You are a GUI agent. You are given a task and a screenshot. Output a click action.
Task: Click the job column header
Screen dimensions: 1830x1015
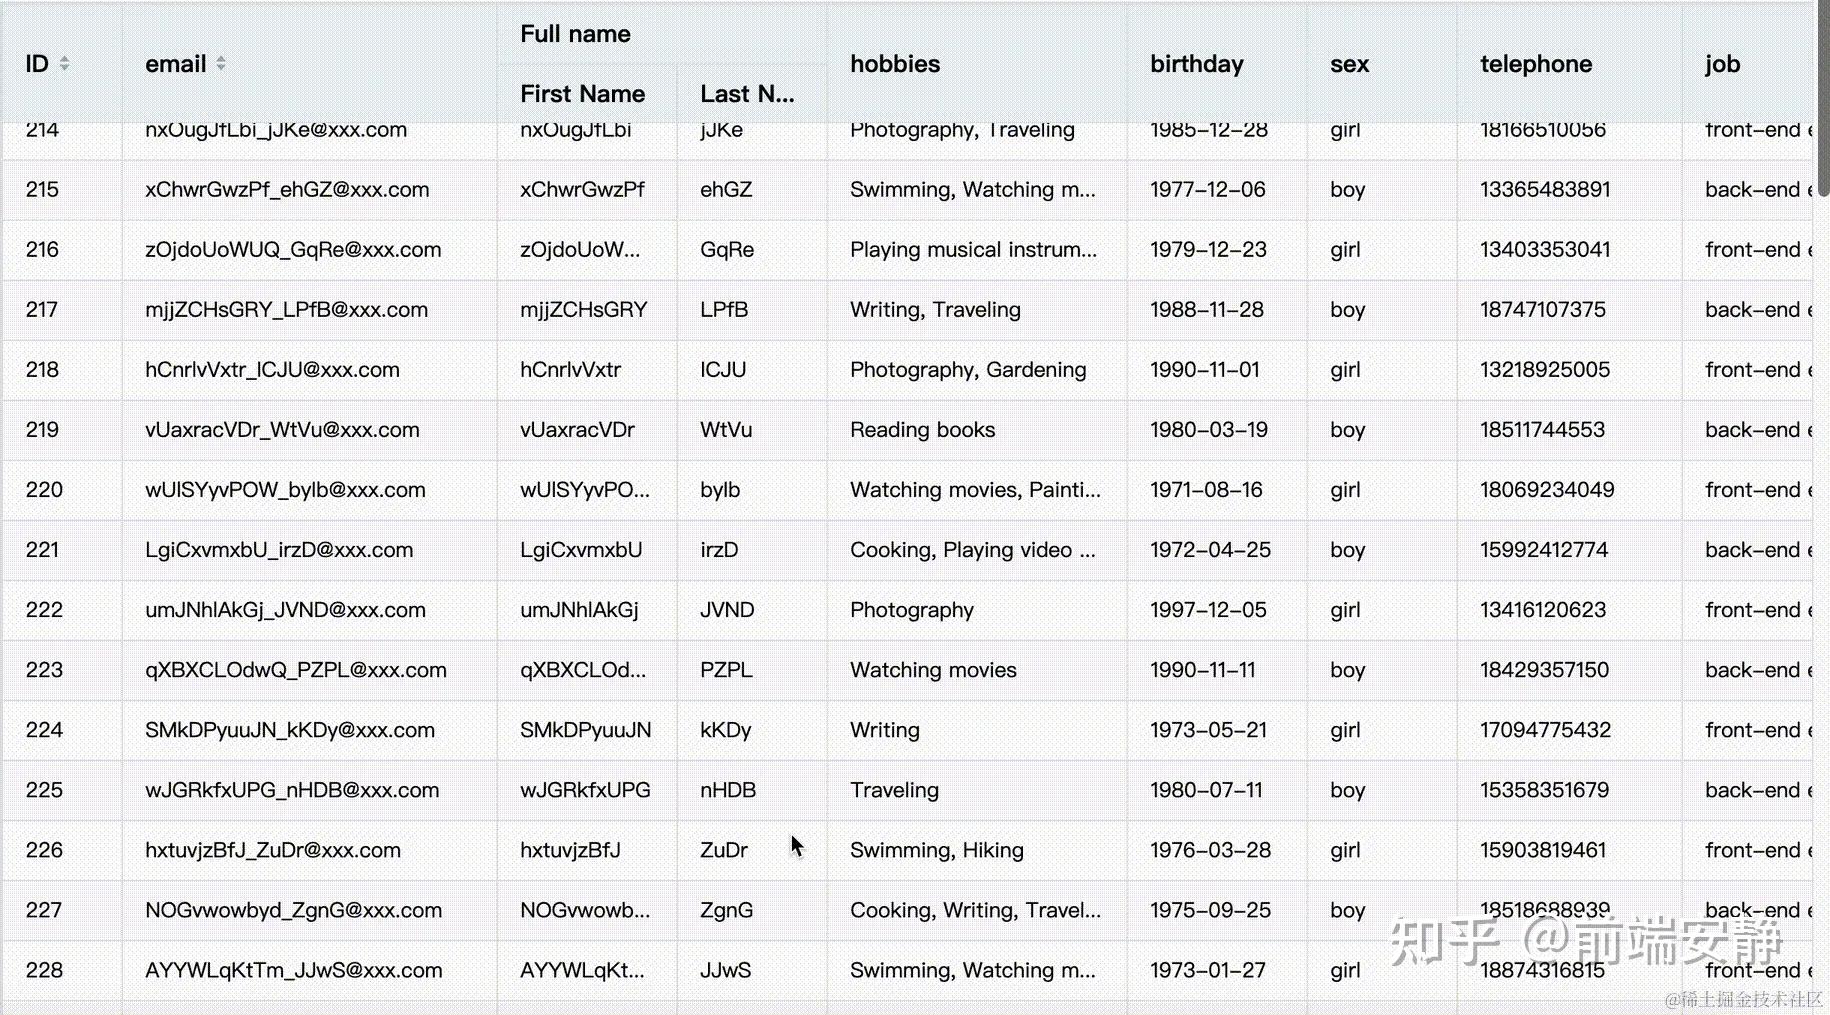(1722, 64)
